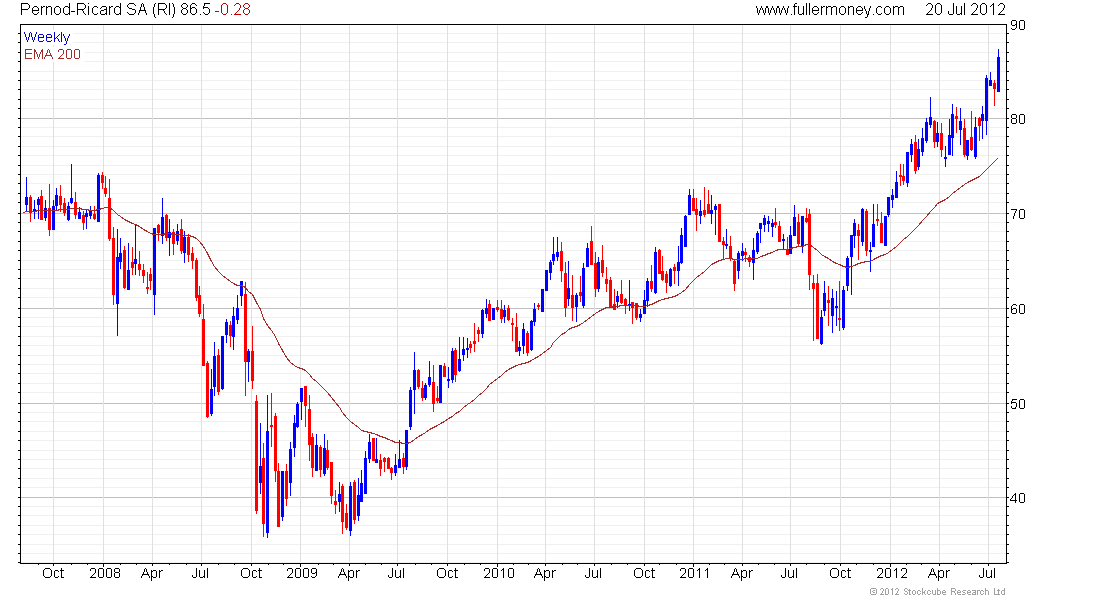This screenshot has height=600, width=1100.
Task: Click the 'Oct' label just before 2012
Action: pyautogui.click(x=840, y=573)
